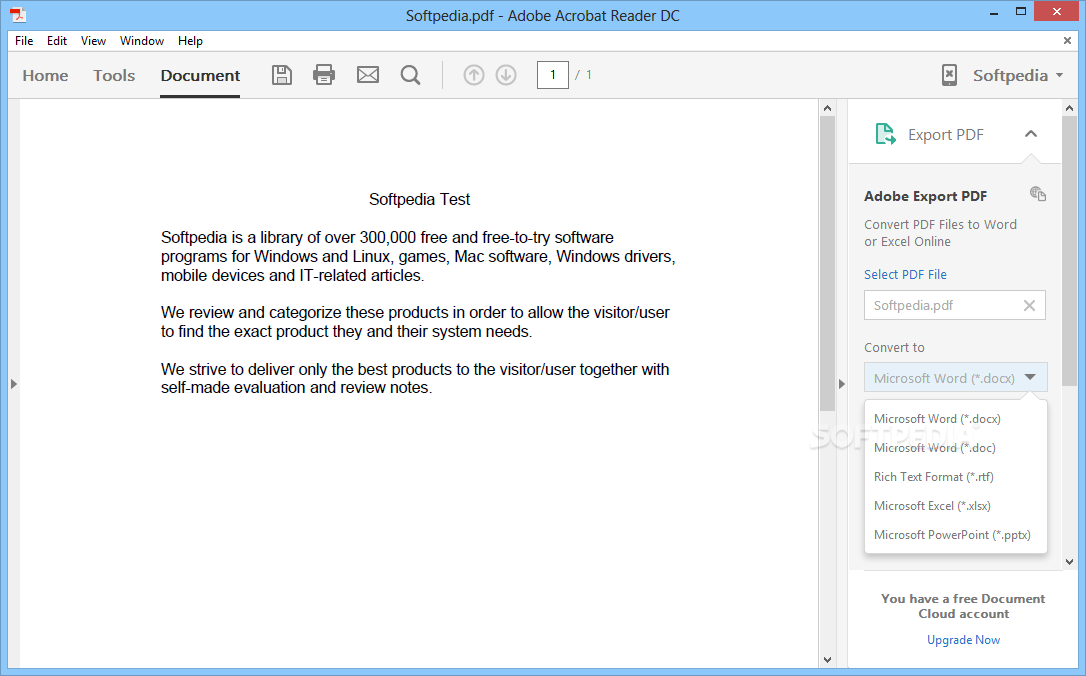
Task: Click document scrollbar down arrow
Action: click(x=827, y=659)
